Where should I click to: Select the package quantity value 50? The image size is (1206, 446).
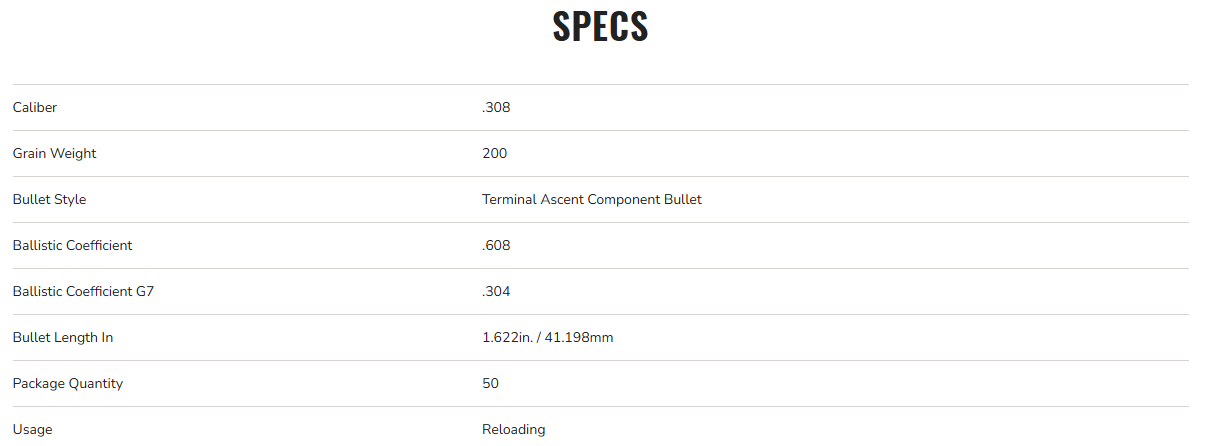490,383
